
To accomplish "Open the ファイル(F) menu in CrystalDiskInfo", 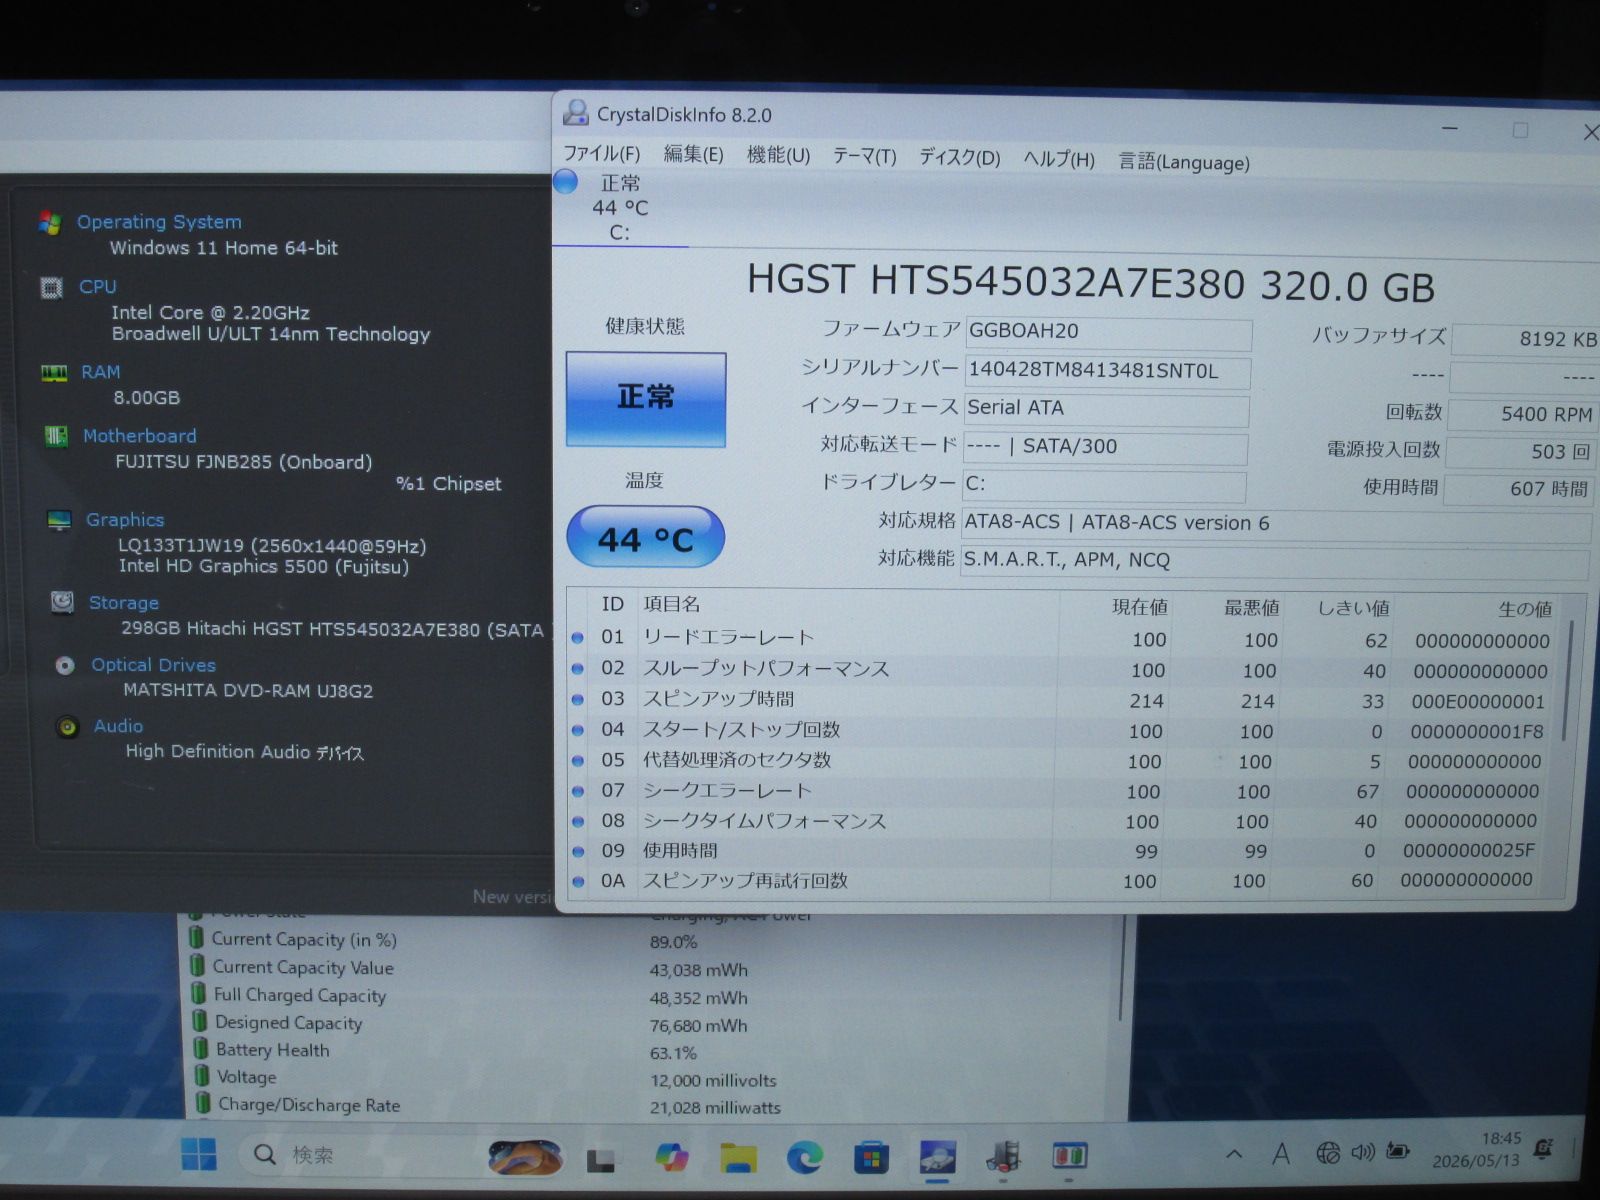I will tap(601, 153).
